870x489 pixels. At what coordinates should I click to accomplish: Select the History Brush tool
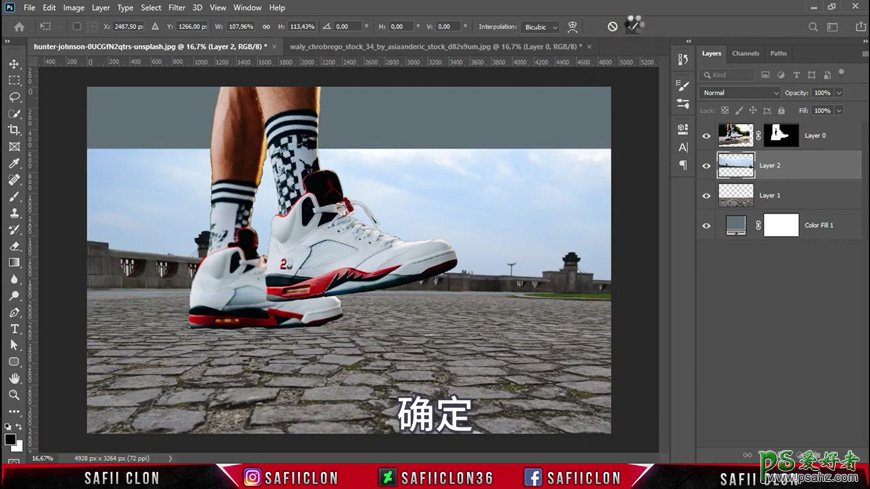(14, 229)
